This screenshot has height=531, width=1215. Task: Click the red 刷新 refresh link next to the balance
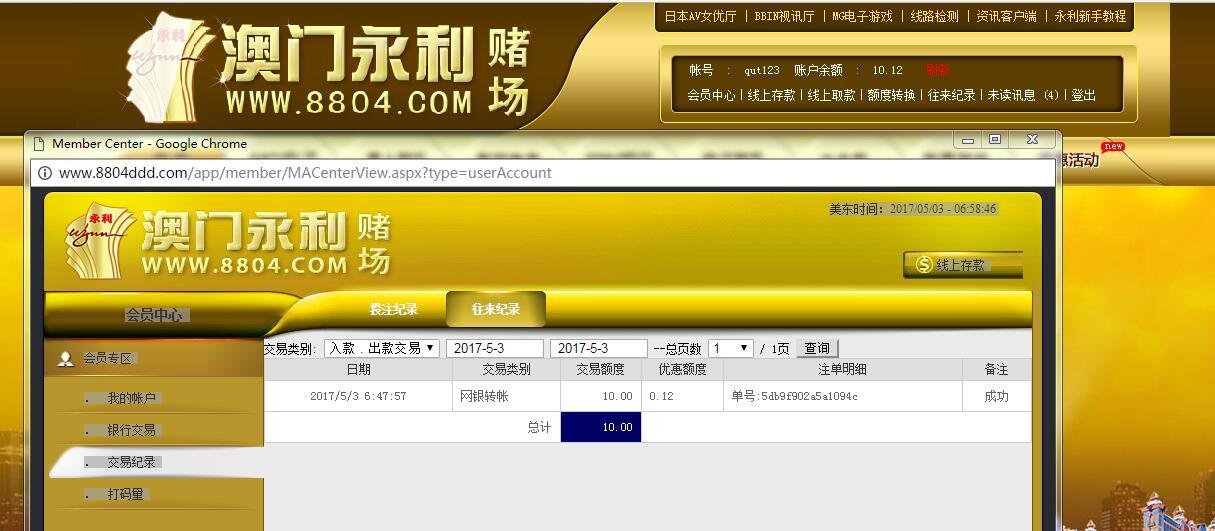point(937,70)
